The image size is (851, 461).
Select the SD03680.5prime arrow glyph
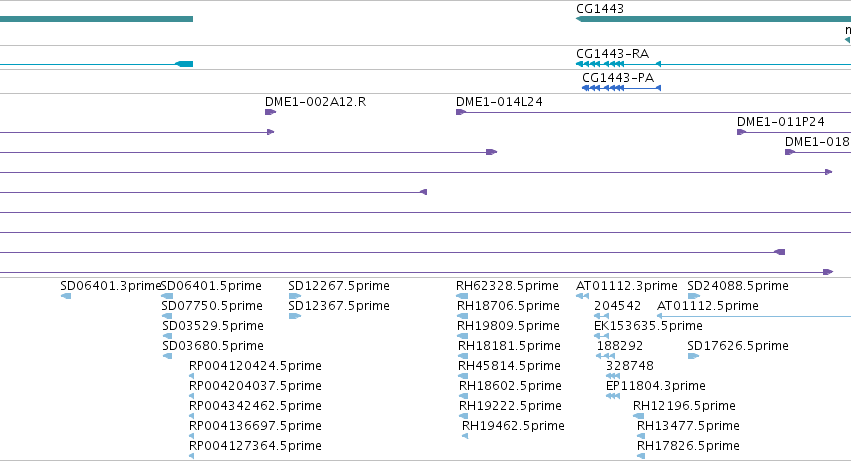tap(167, 356)
